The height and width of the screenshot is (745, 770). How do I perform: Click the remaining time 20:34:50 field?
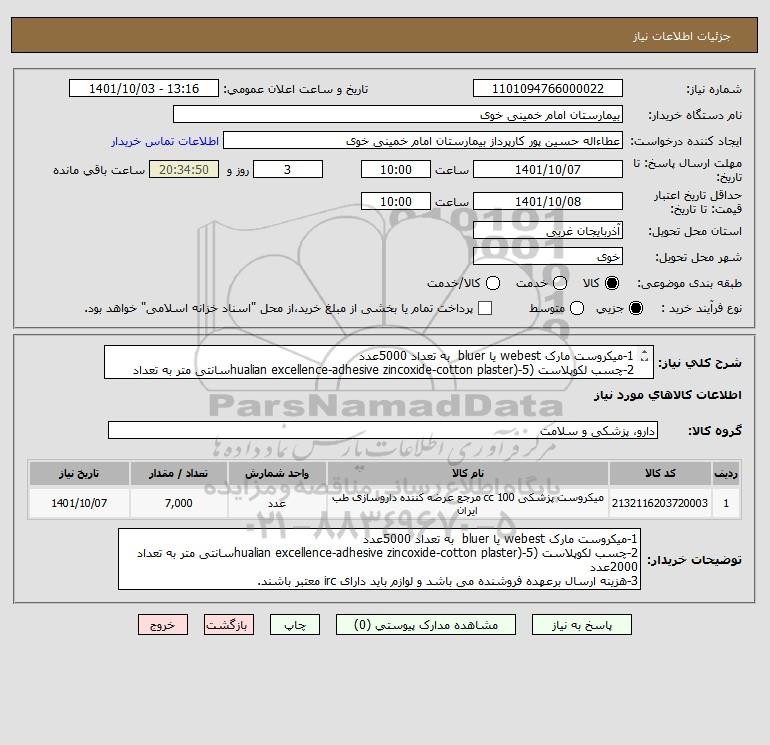coord(184,169)
